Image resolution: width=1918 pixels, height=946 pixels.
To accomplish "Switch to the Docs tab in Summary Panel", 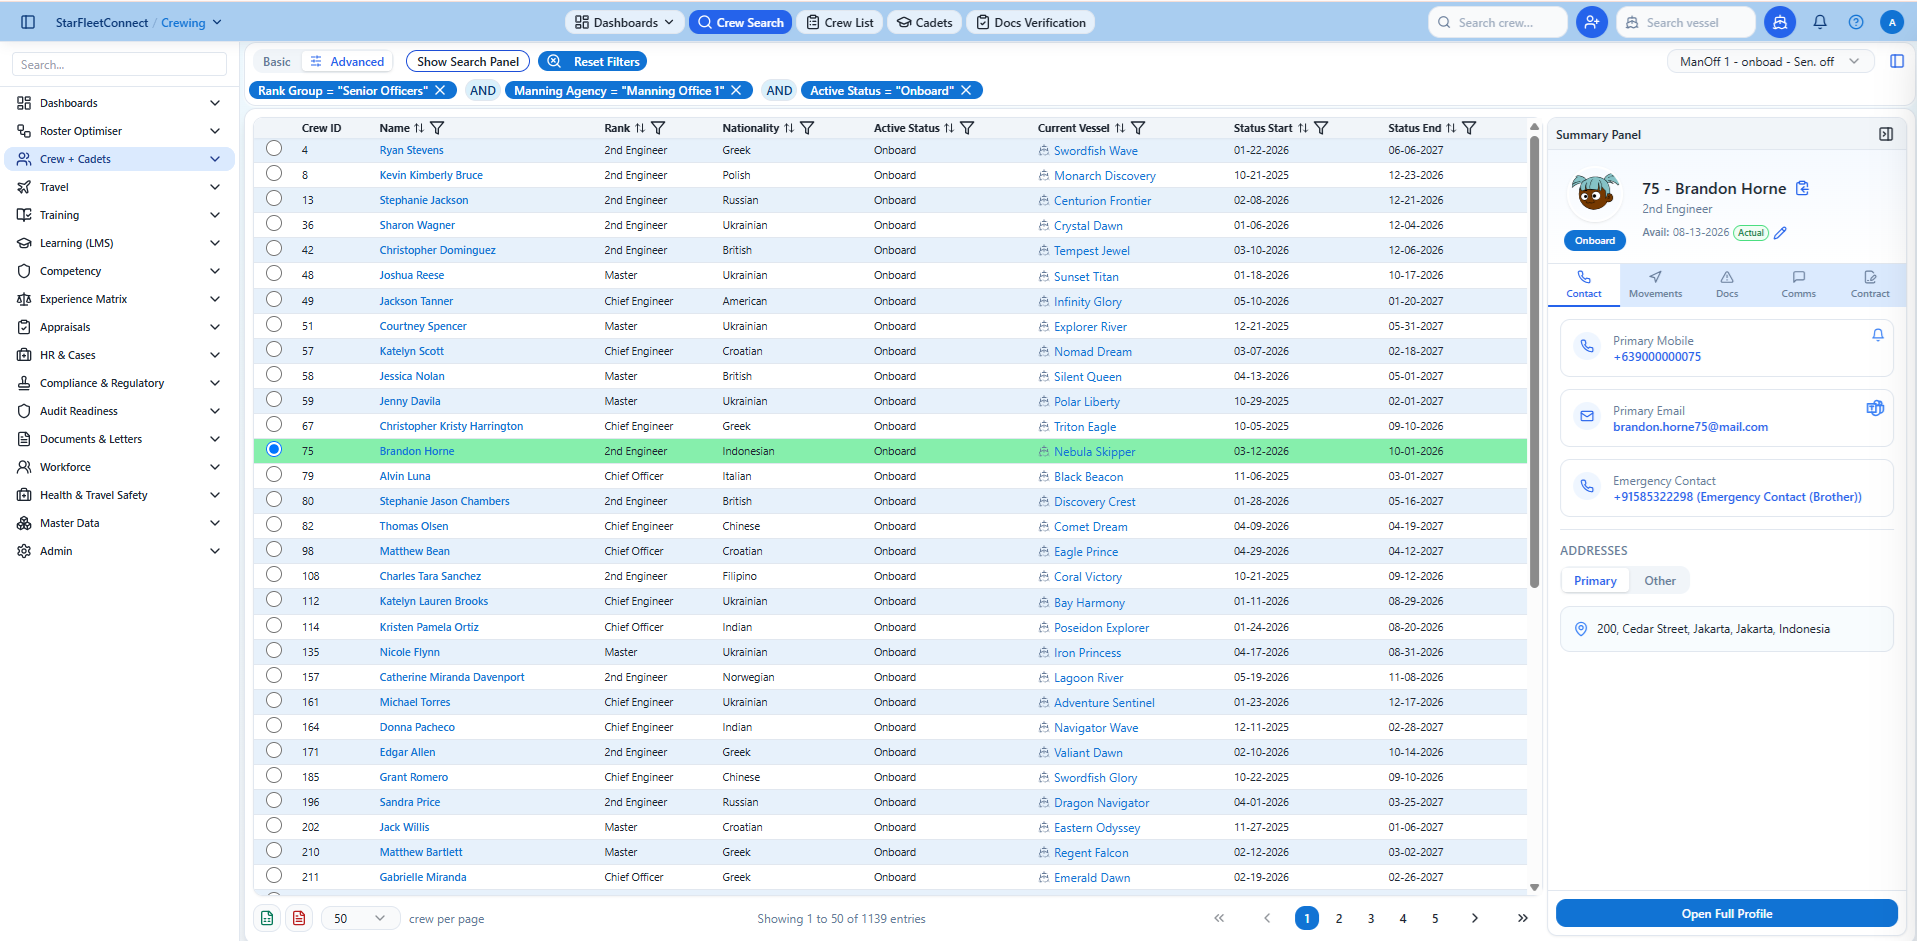I will (1727, 284).
